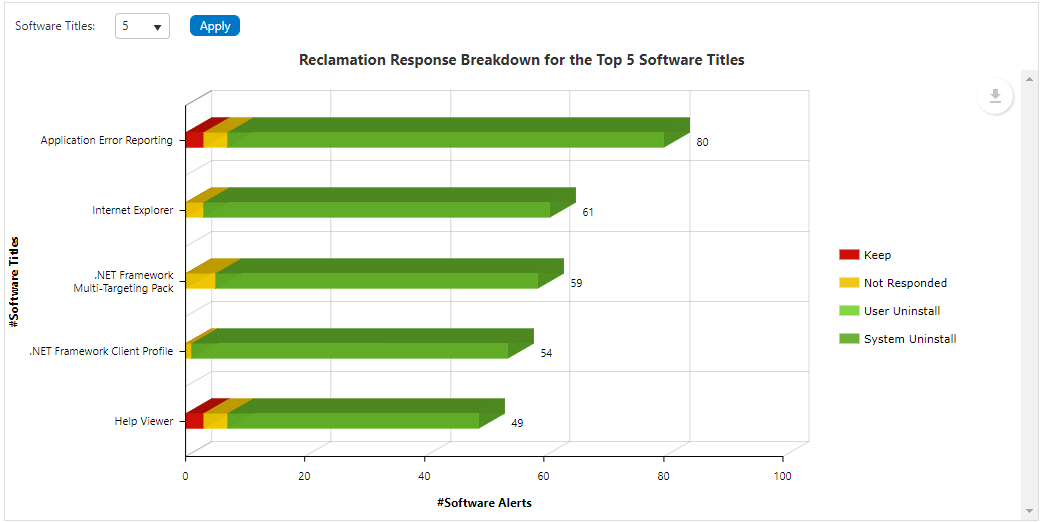Click the Help Viewer red Keep segment

point(194,421)
